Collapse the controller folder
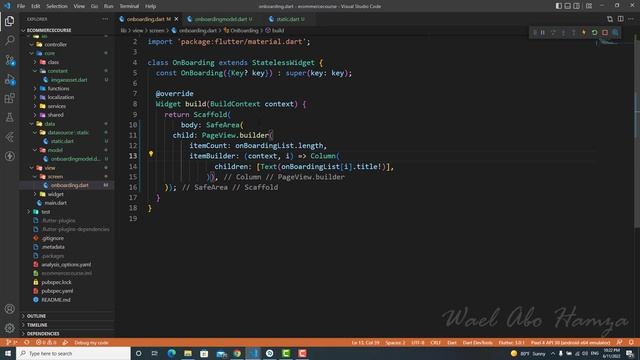Screen dimensions: 640x360 tap(67, 44)
